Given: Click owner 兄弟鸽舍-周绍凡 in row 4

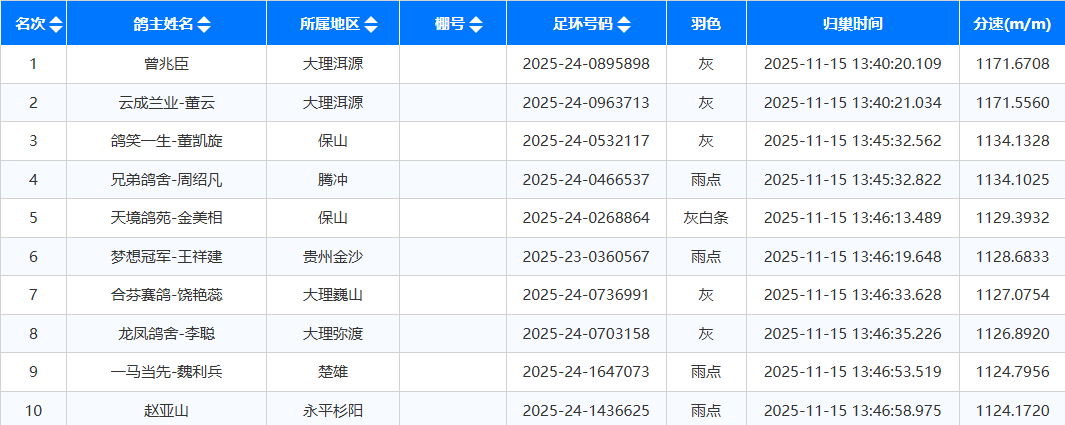Looking at the screenshot, I should tap(166, 180).
